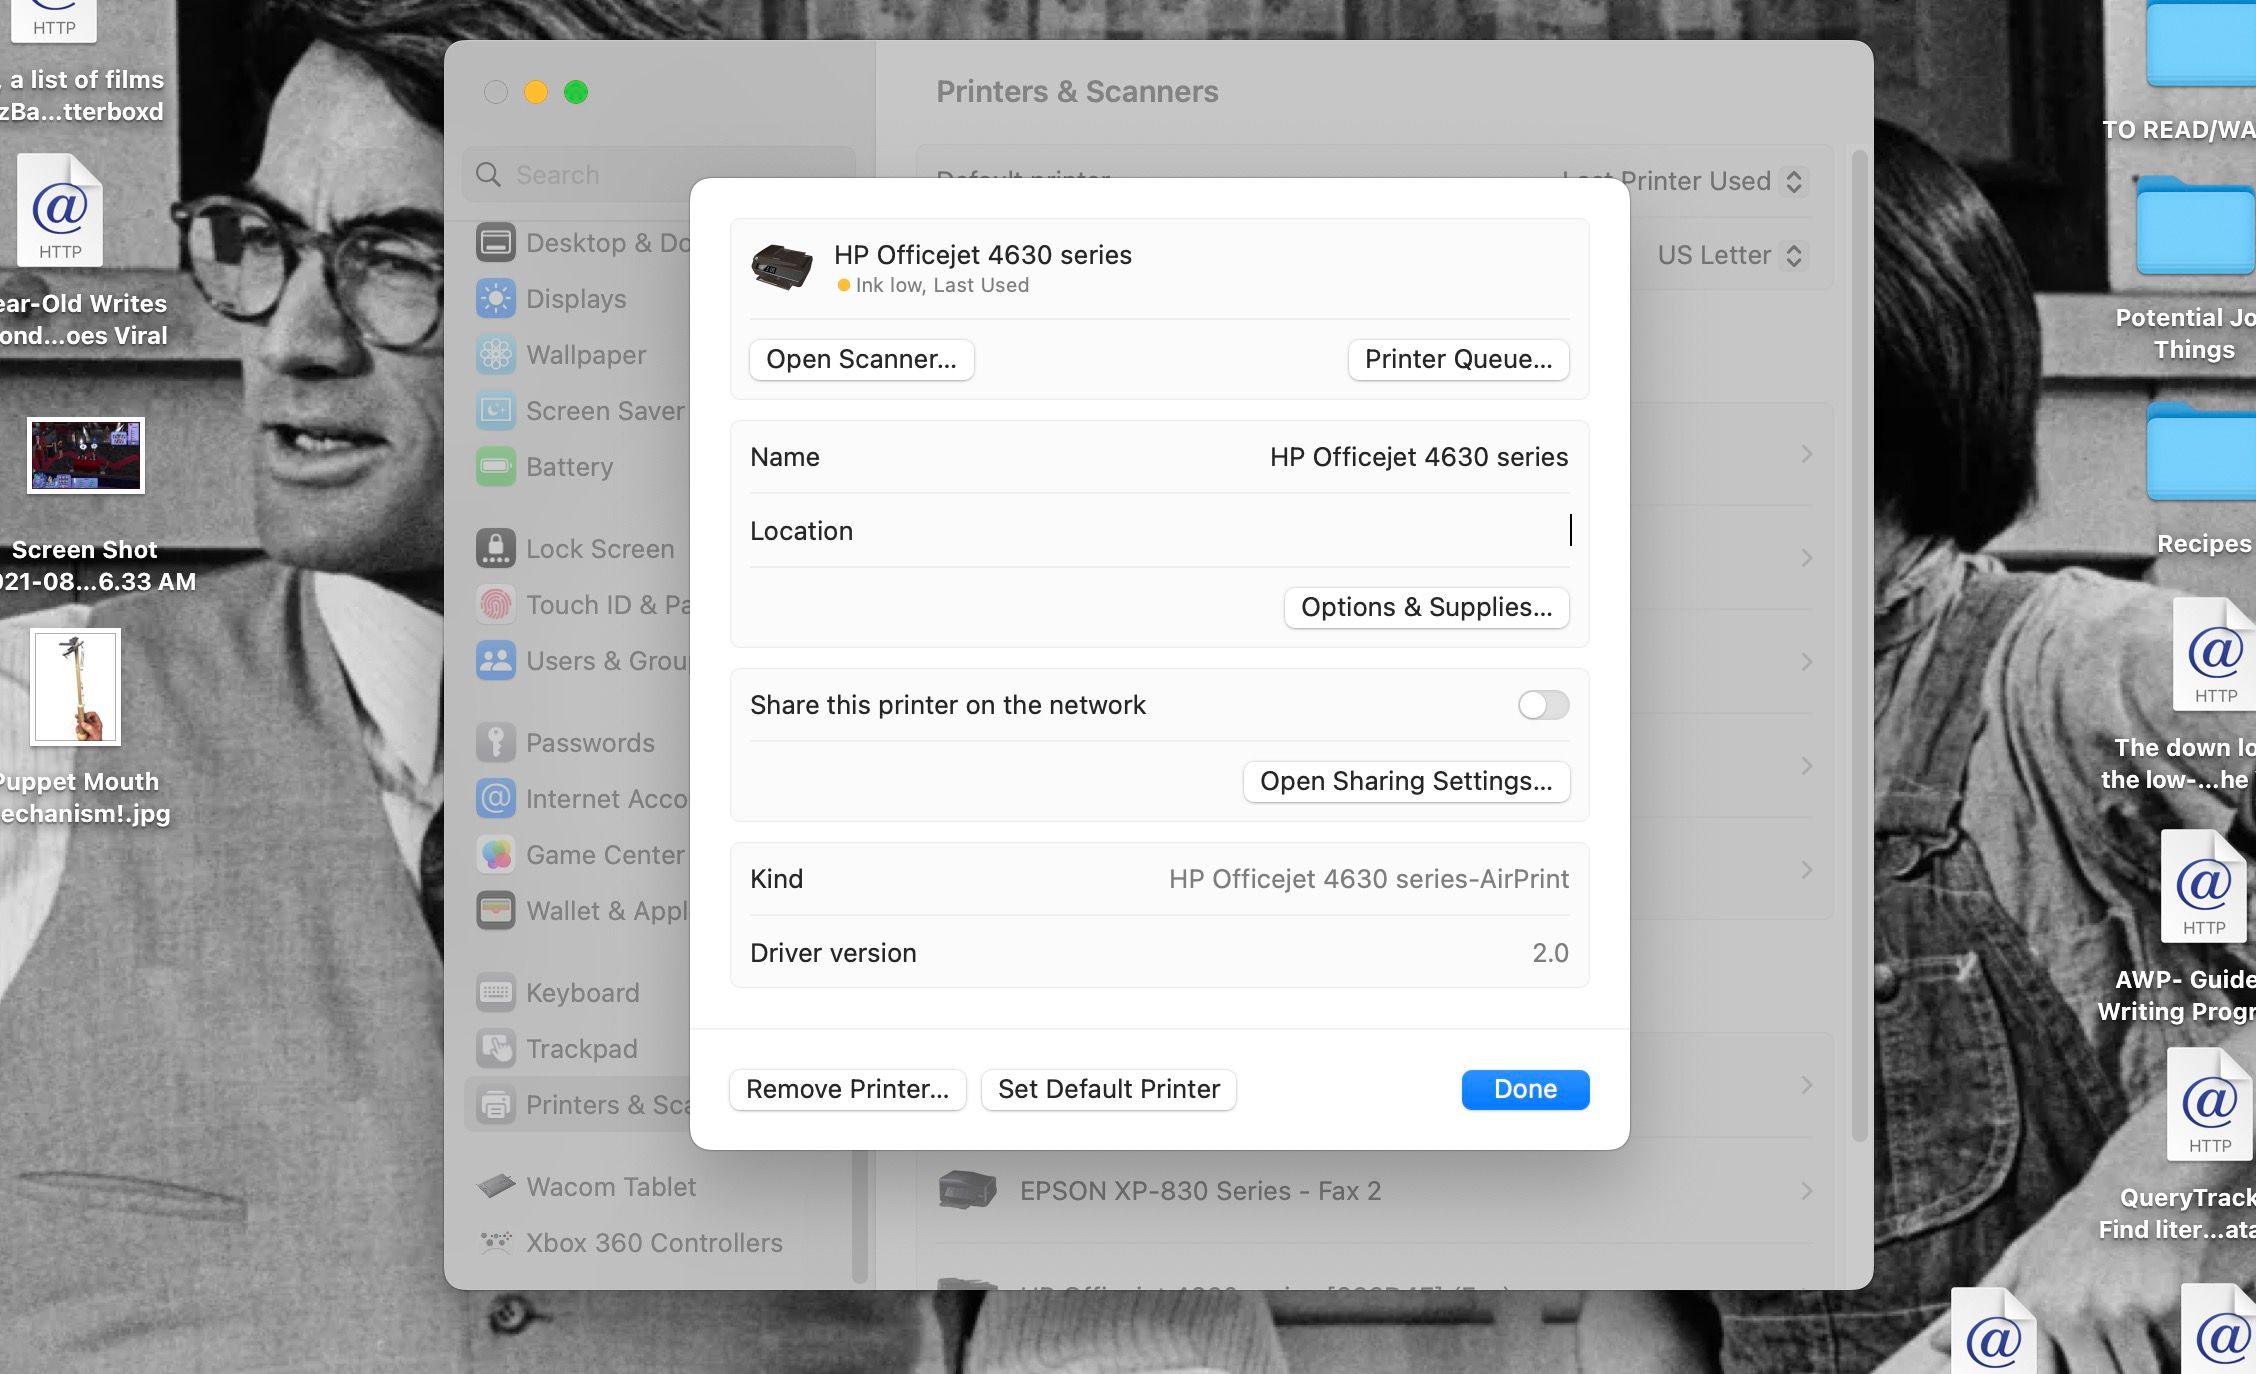Select the Game Center icon

(x=496, y=855)
